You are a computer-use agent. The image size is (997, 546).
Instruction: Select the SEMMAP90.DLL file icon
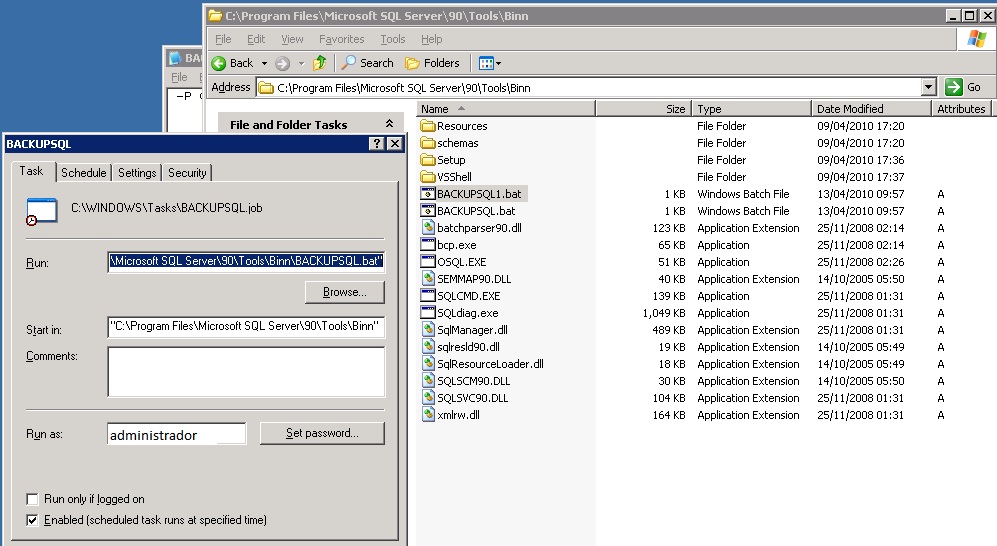[428, 279]
